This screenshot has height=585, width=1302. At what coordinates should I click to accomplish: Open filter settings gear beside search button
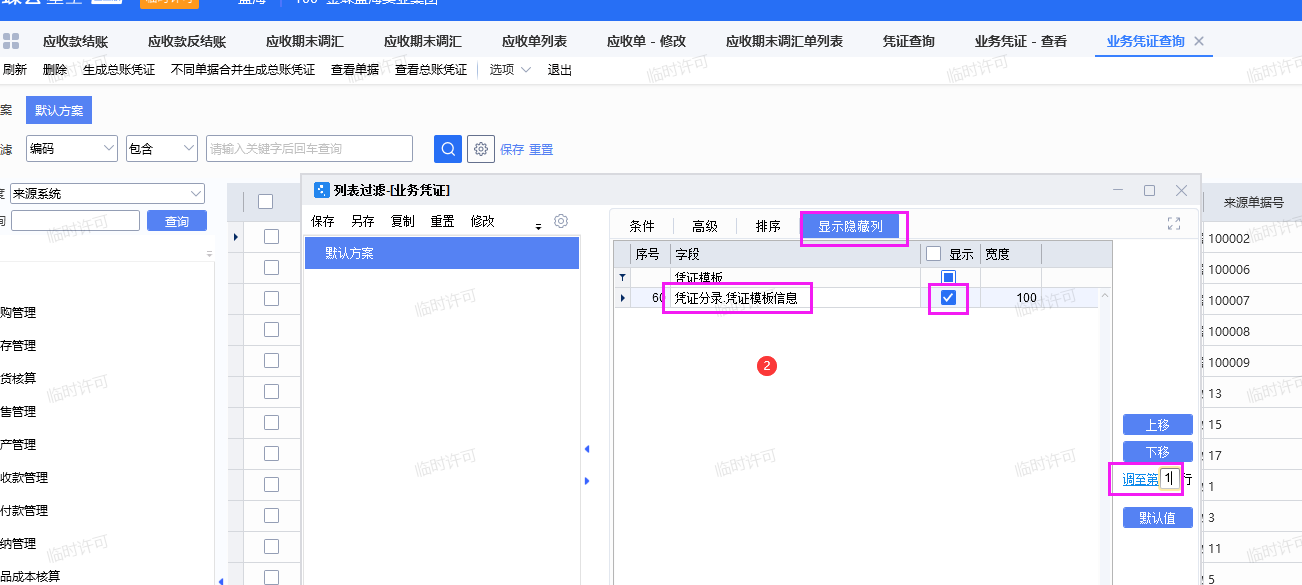pyautogui.click(x=481, y=149)
